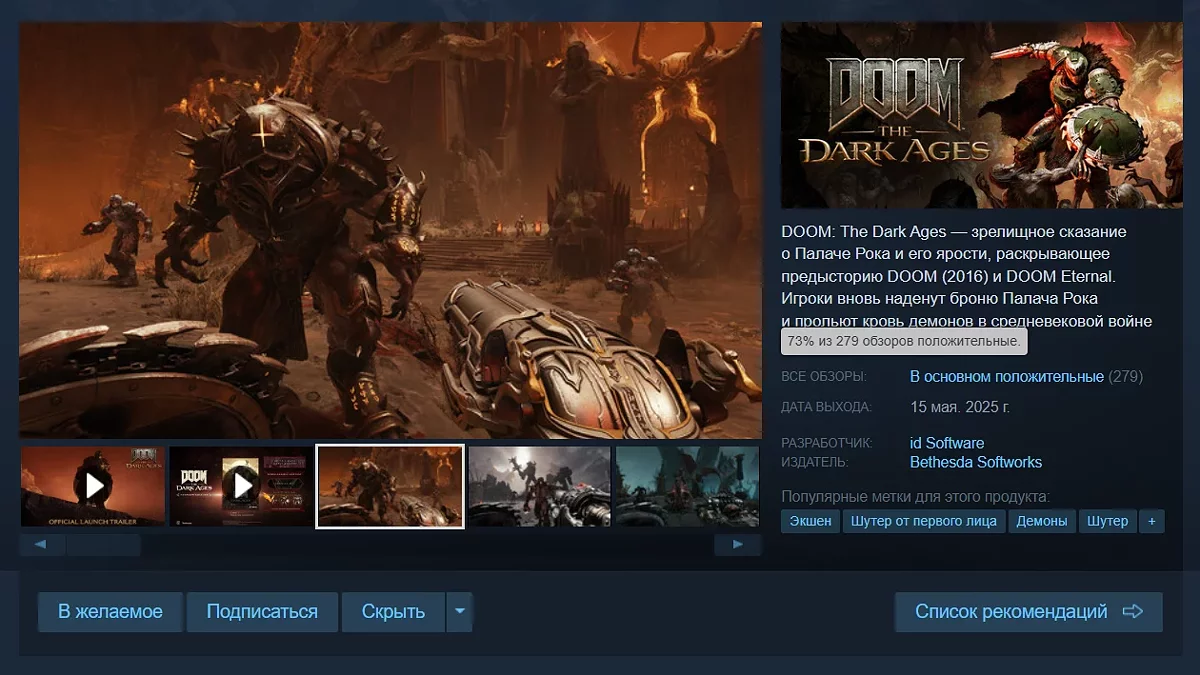Select the 'Экшен' tag
Screen dimensions: 1200x675
[x=810, y=521]
